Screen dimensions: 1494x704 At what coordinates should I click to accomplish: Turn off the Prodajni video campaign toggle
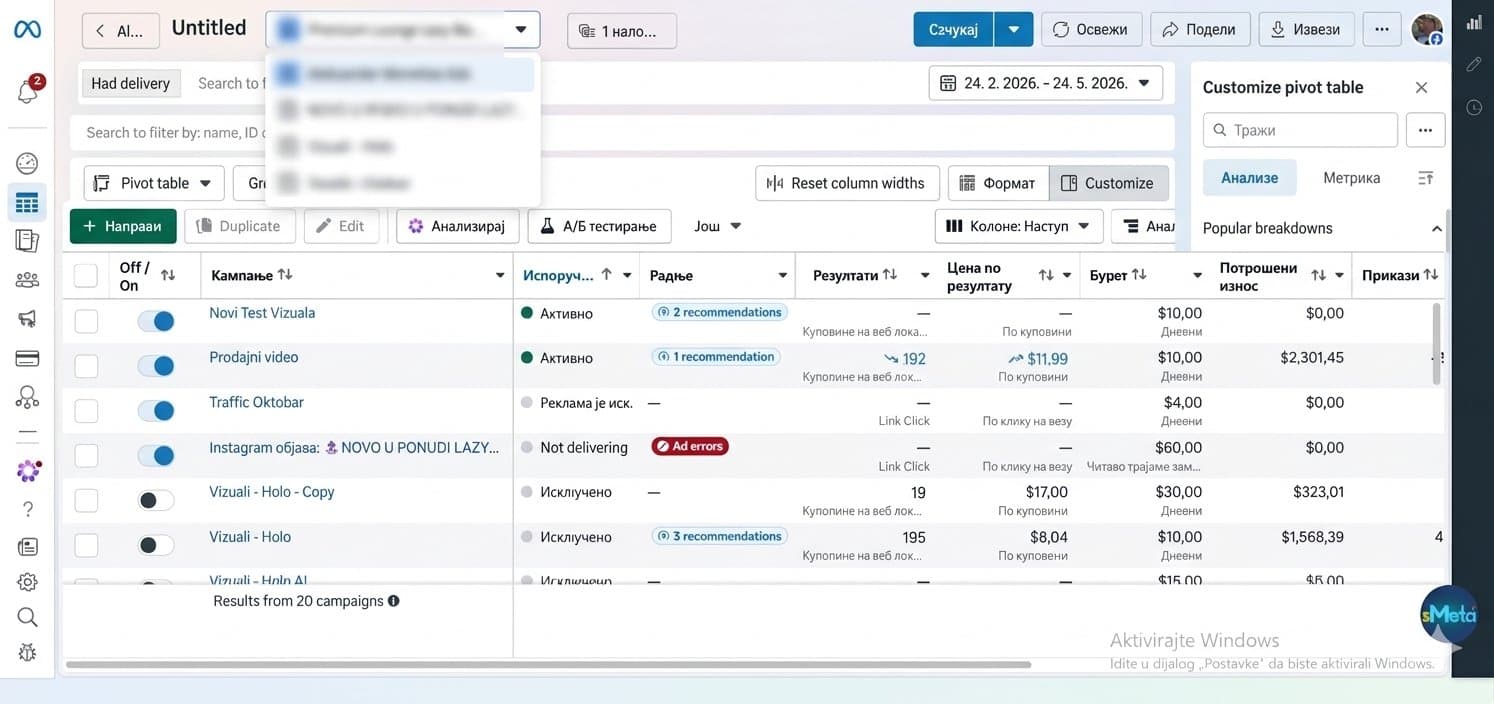pyautogui.click(x=156, y=366)
